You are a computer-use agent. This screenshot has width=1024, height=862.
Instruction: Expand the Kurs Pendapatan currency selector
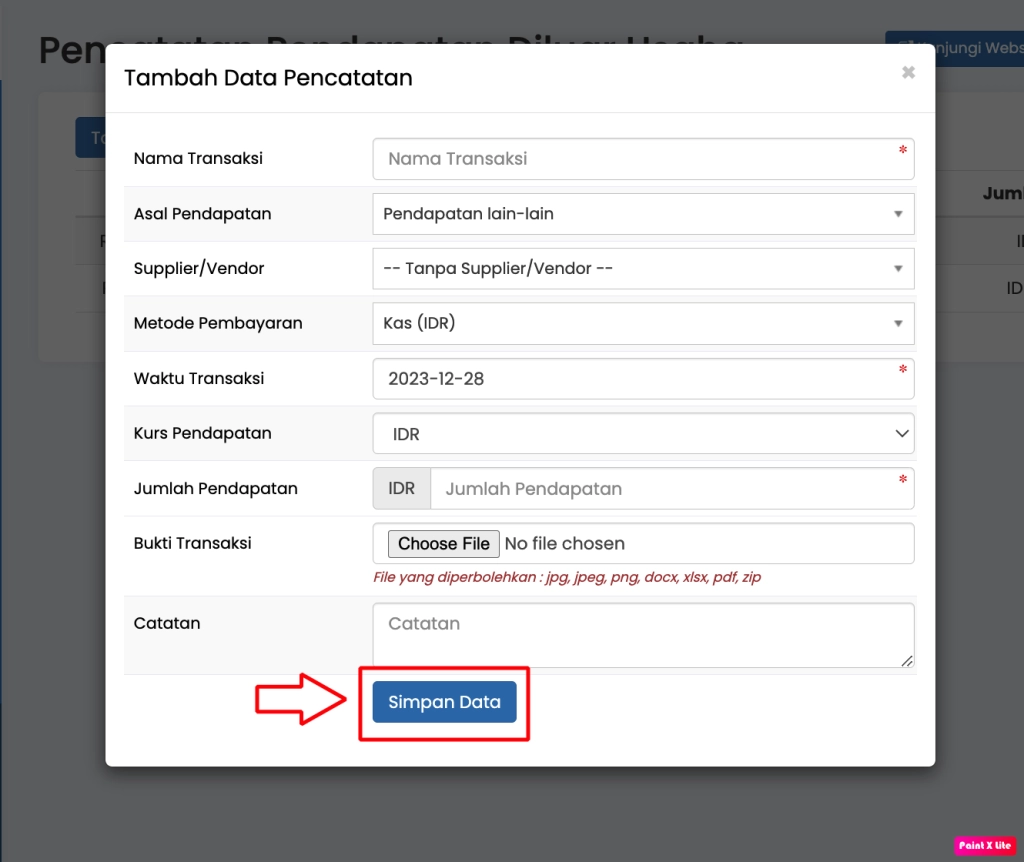642,434
